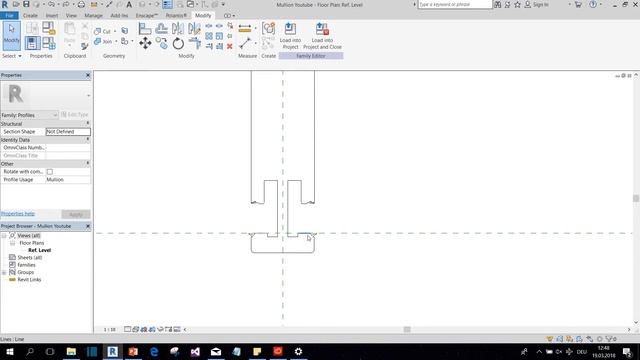Save file from quick access toolbar
The image size is (640, 360).
[26, 4]
